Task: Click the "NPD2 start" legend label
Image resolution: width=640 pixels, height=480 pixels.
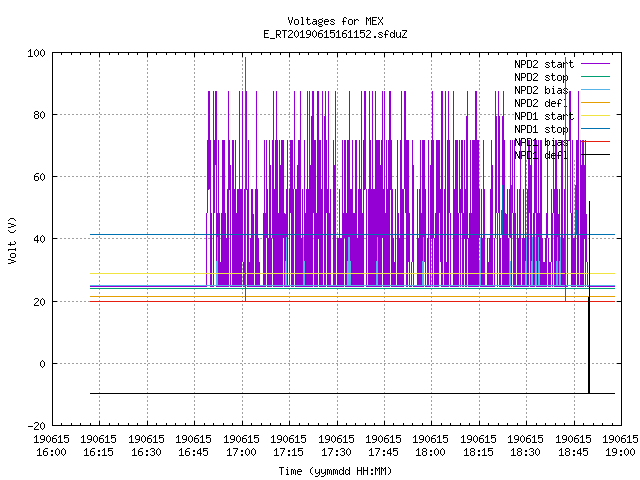Action: (x=544, y=64)
